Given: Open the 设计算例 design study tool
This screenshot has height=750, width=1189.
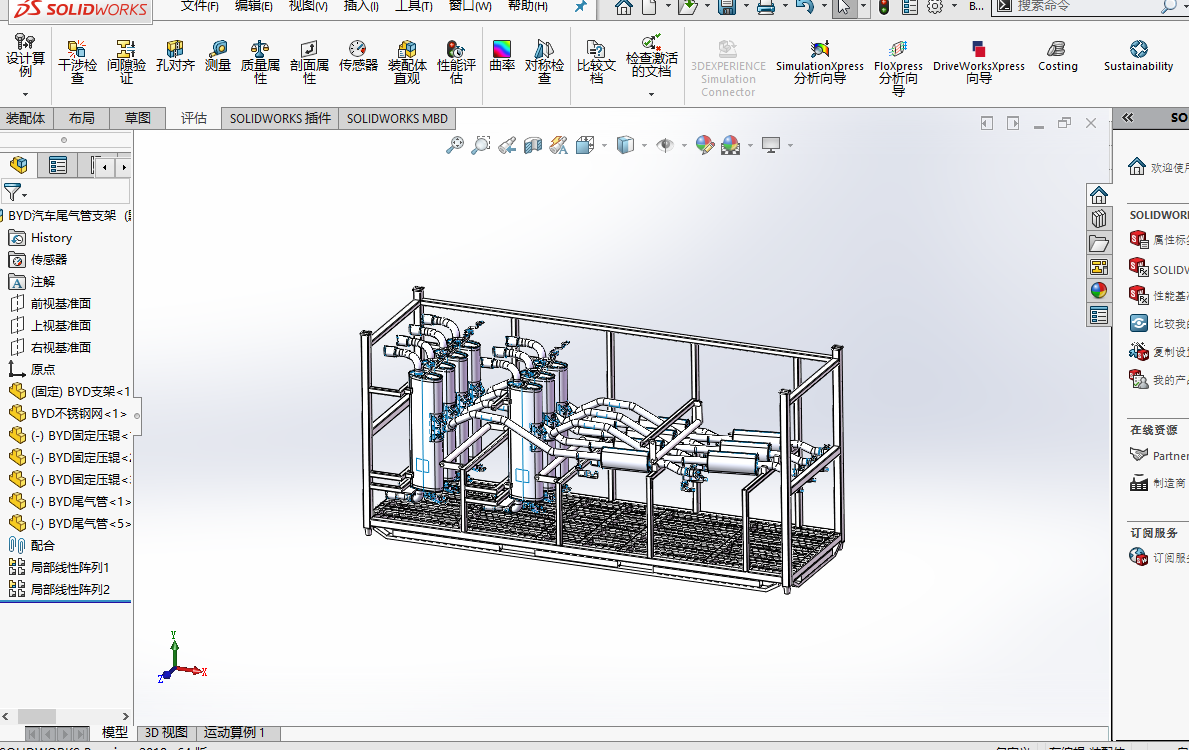Looking at the screenshot, I should tap(25, 55).
